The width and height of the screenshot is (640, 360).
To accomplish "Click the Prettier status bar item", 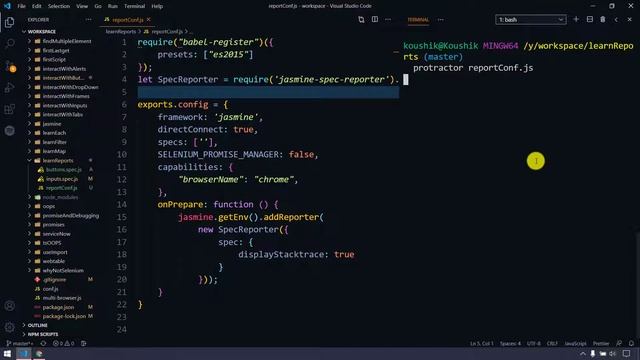I will coord(601,343).
